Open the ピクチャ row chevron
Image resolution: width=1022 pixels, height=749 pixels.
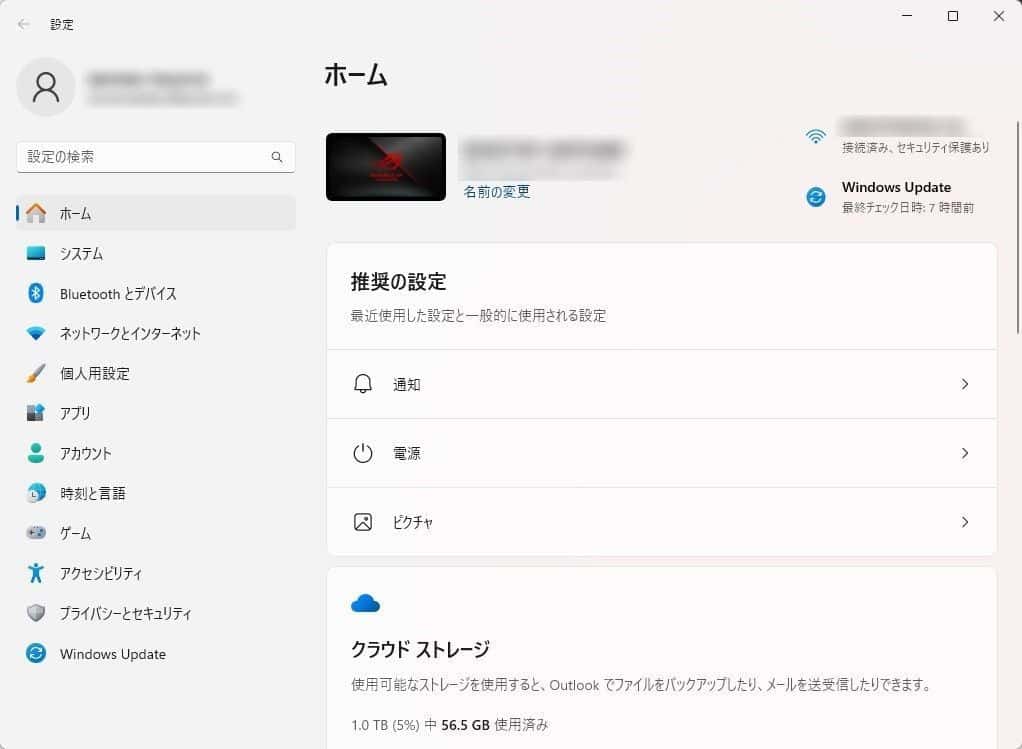(965, 522)
